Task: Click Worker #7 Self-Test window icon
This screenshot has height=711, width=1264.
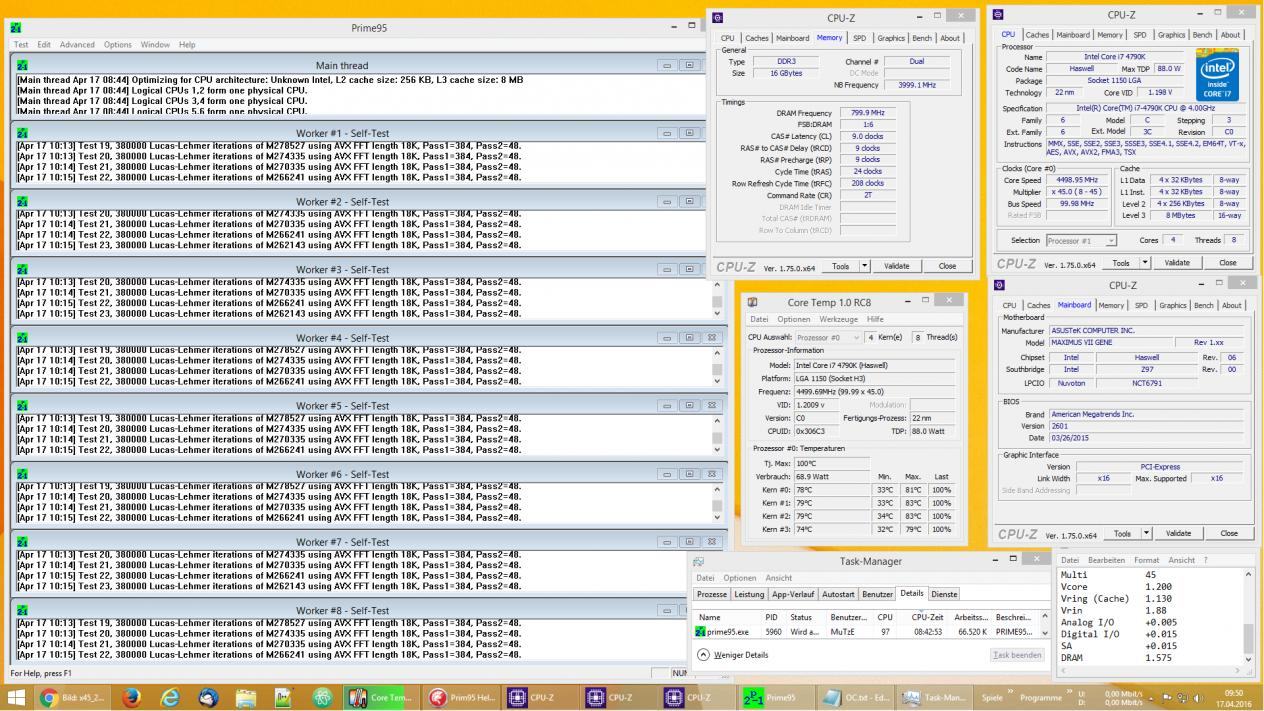Action: tap(22, 542)
